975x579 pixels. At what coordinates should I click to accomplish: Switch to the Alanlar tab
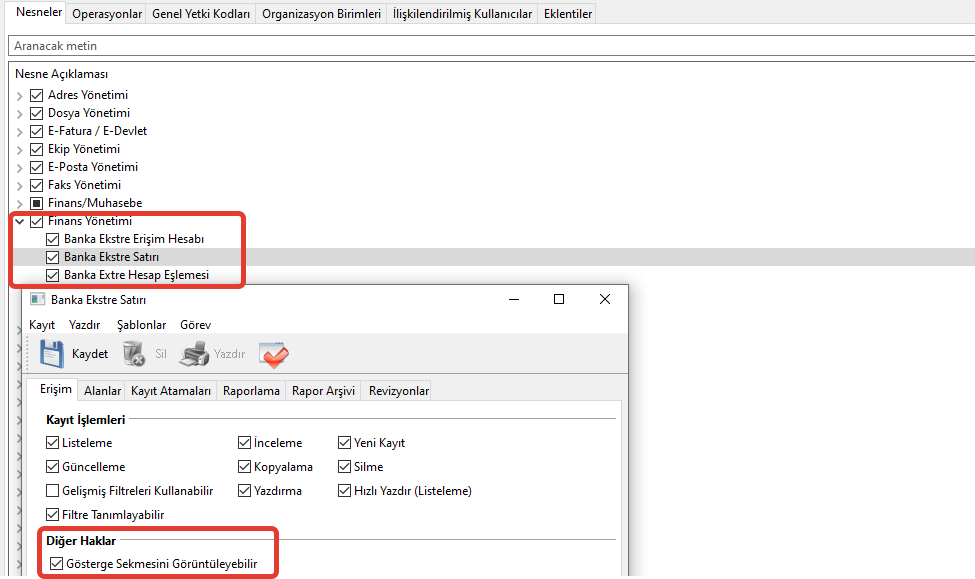pos(102,391)
